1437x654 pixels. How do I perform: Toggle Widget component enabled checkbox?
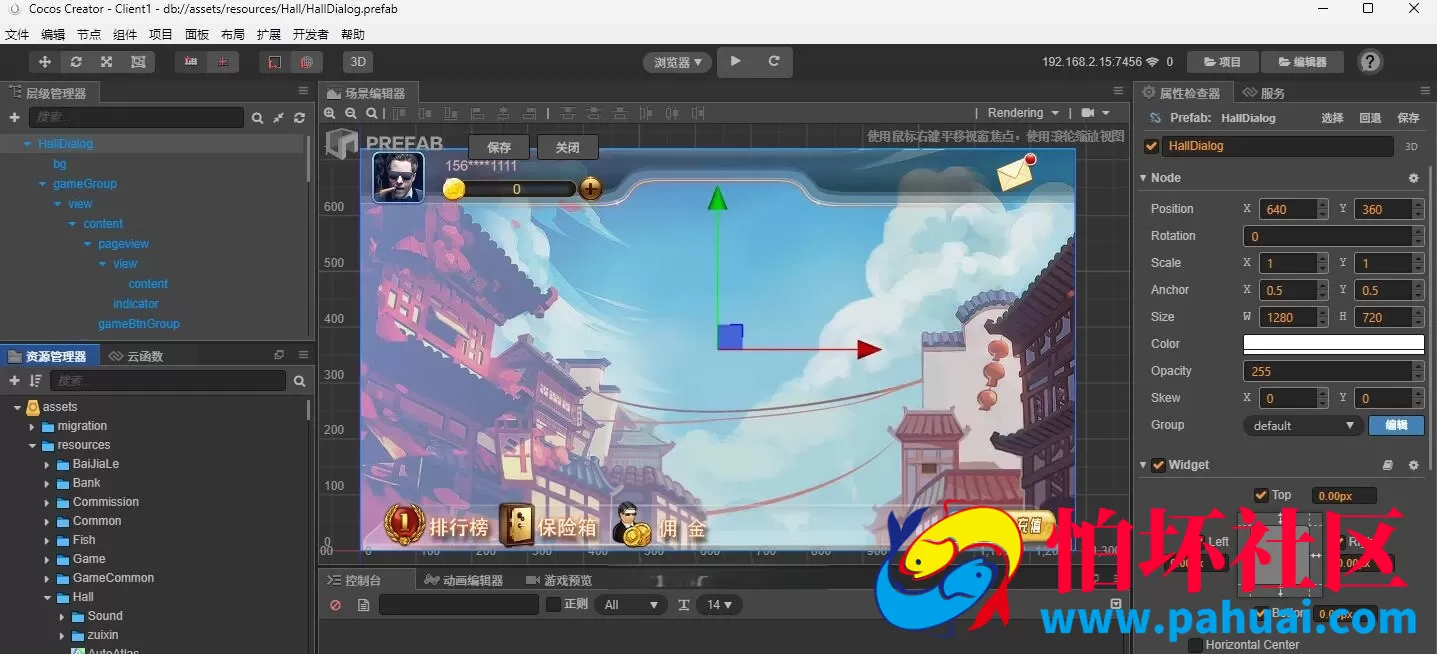1158,465
